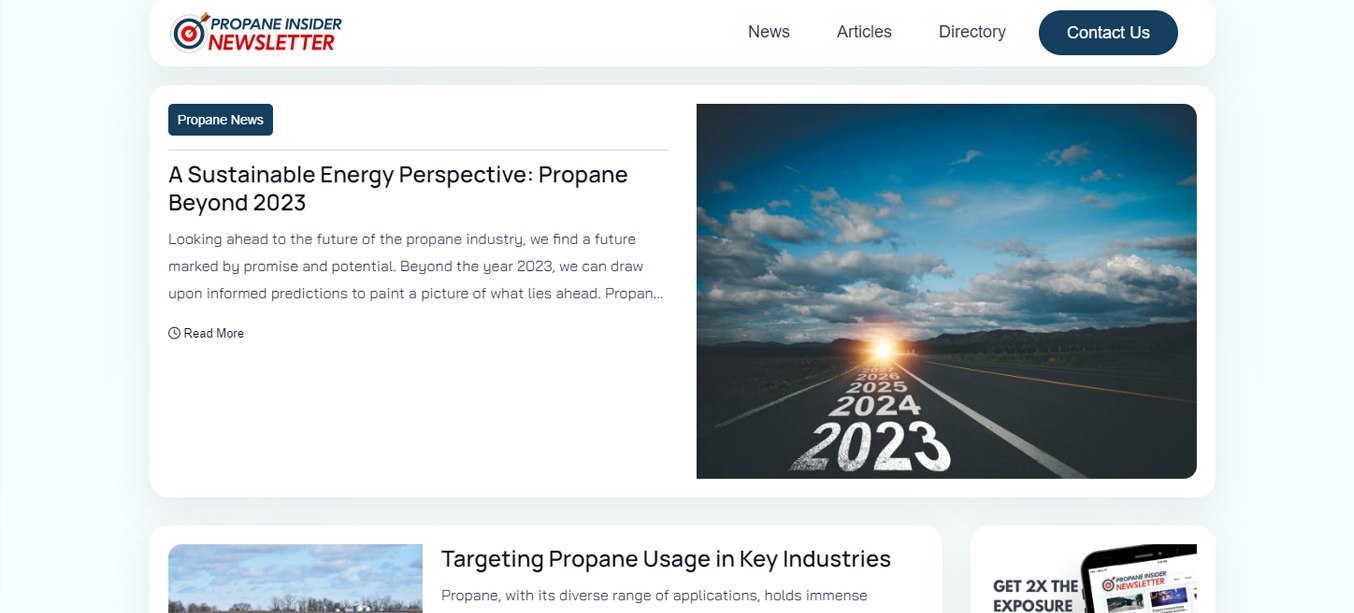Image resolution: width=1354 pixels, height=613 pixels.
Task: Open article A Sustainable Energy Perspective headline
Action: click(x=398, y=188)
